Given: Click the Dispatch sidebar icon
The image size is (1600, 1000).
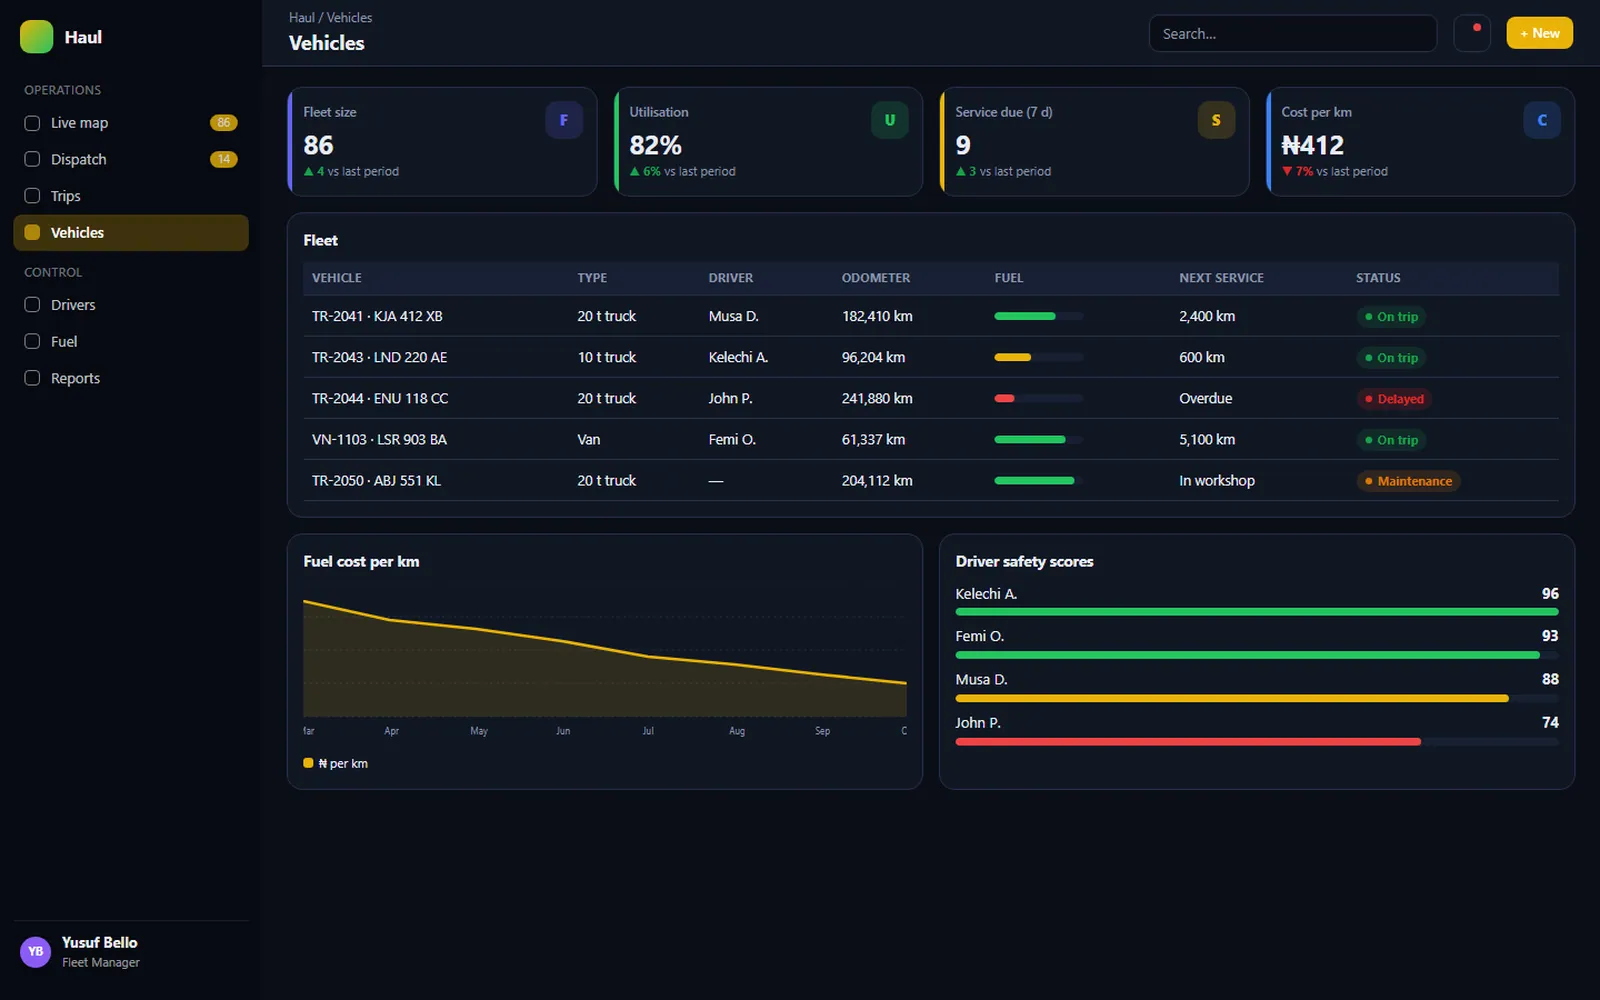Looking at the screenshot, I should pos(32,159).
